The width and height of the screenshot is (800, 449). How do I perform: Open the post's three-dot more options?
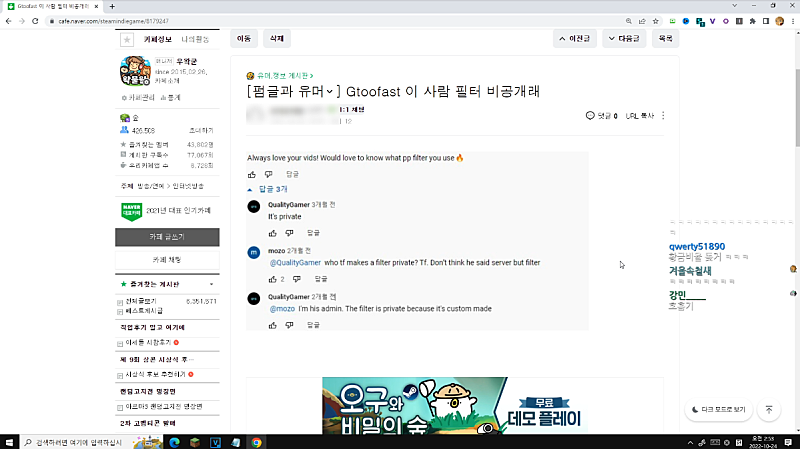(x=663, y=116)
